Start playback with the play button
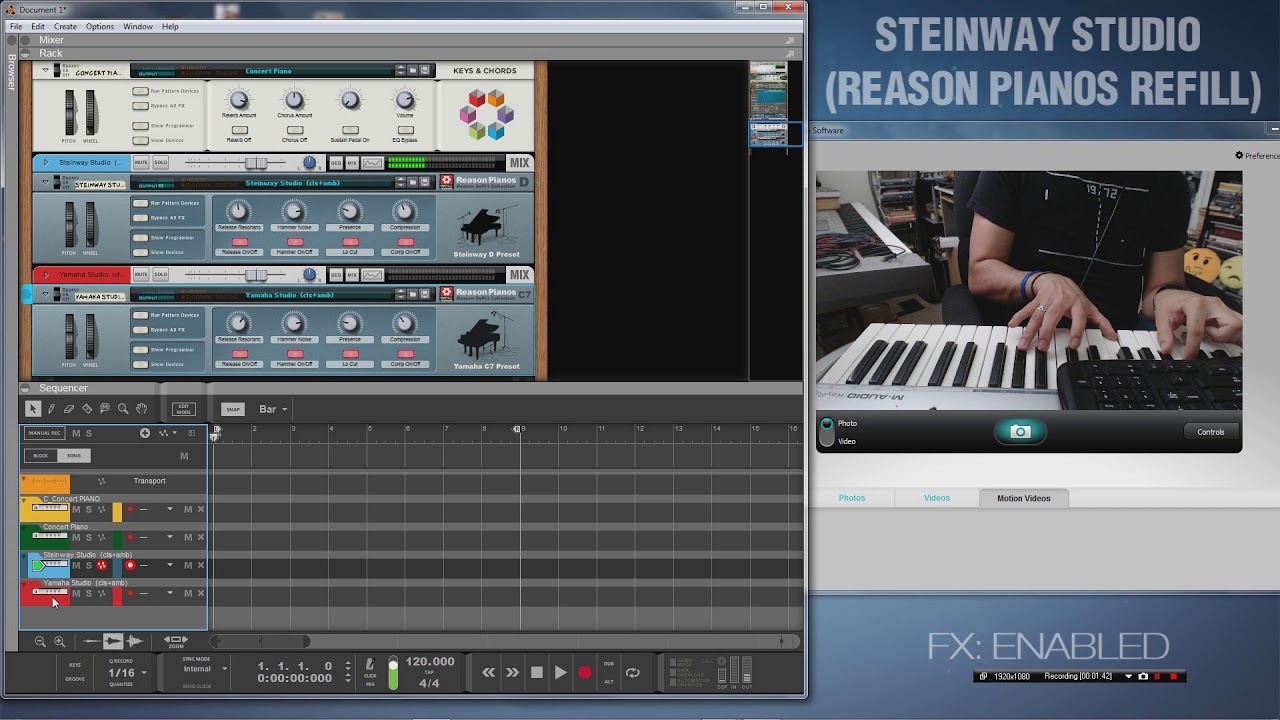 (560, 673)
